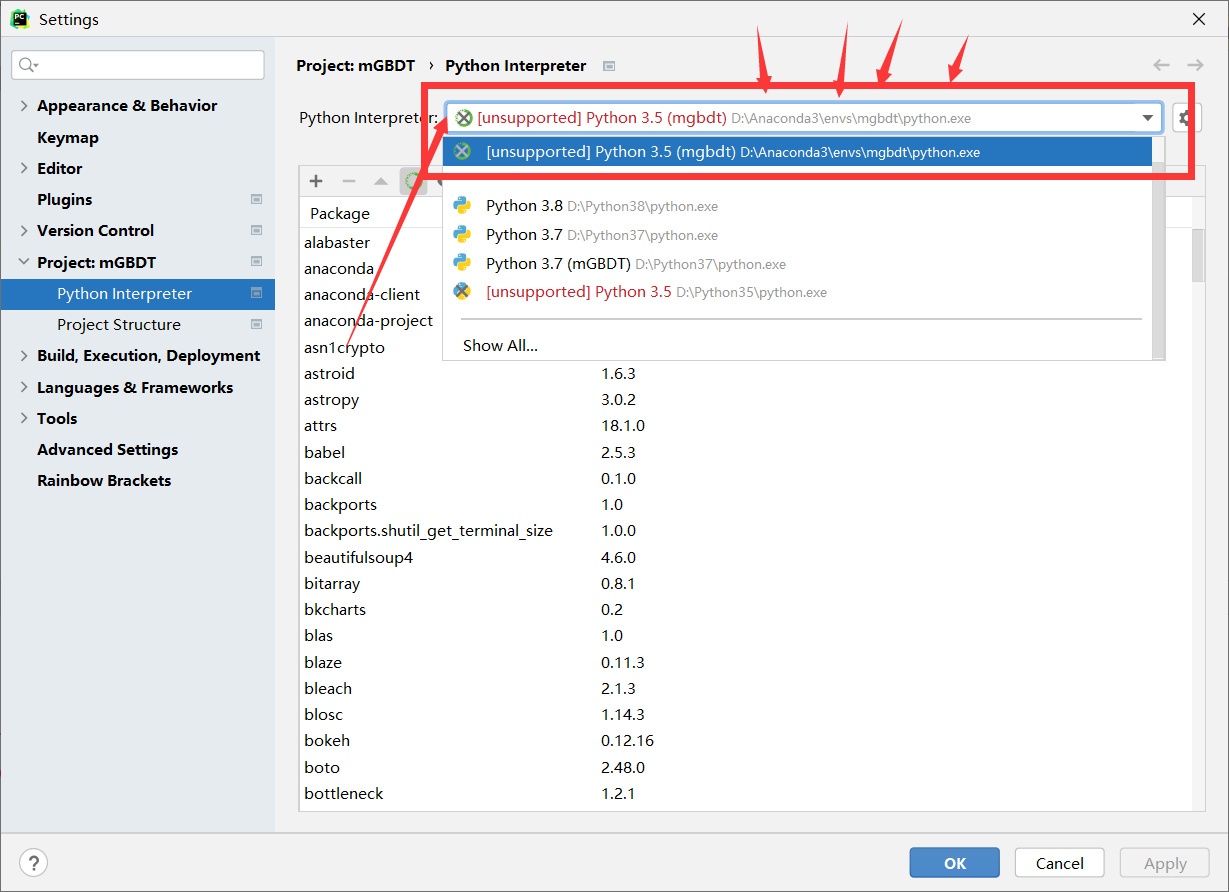
Task: Open Project Structure settings page
Action: pos(119,324)
